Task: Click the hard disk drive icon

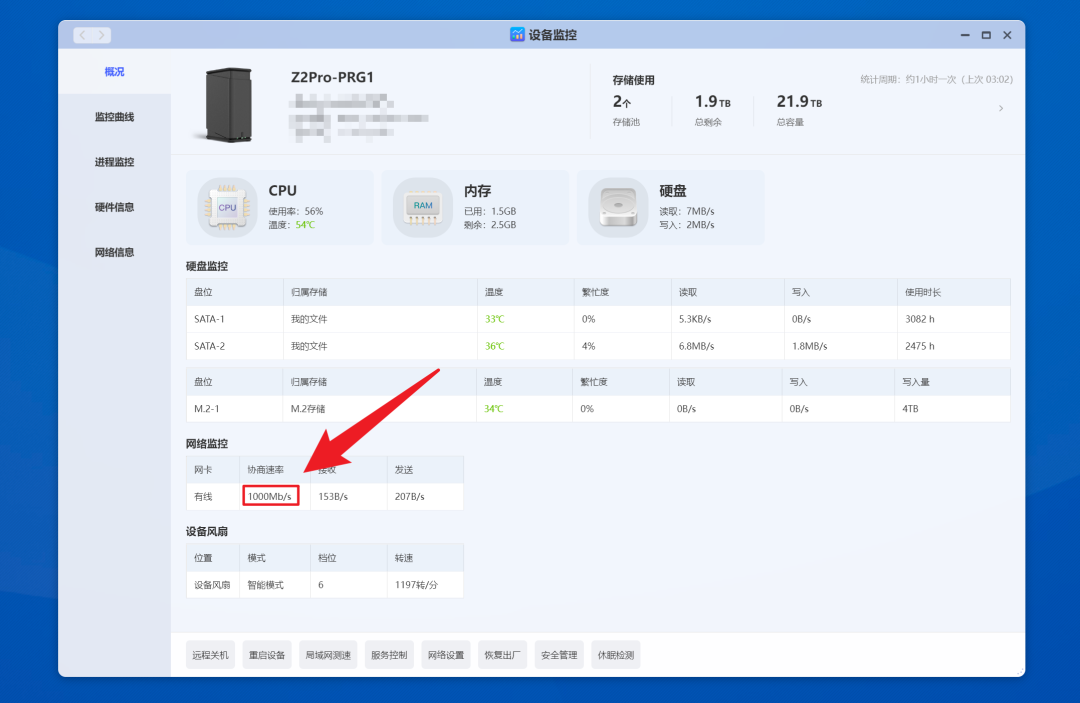Action: tap(618, 207)
